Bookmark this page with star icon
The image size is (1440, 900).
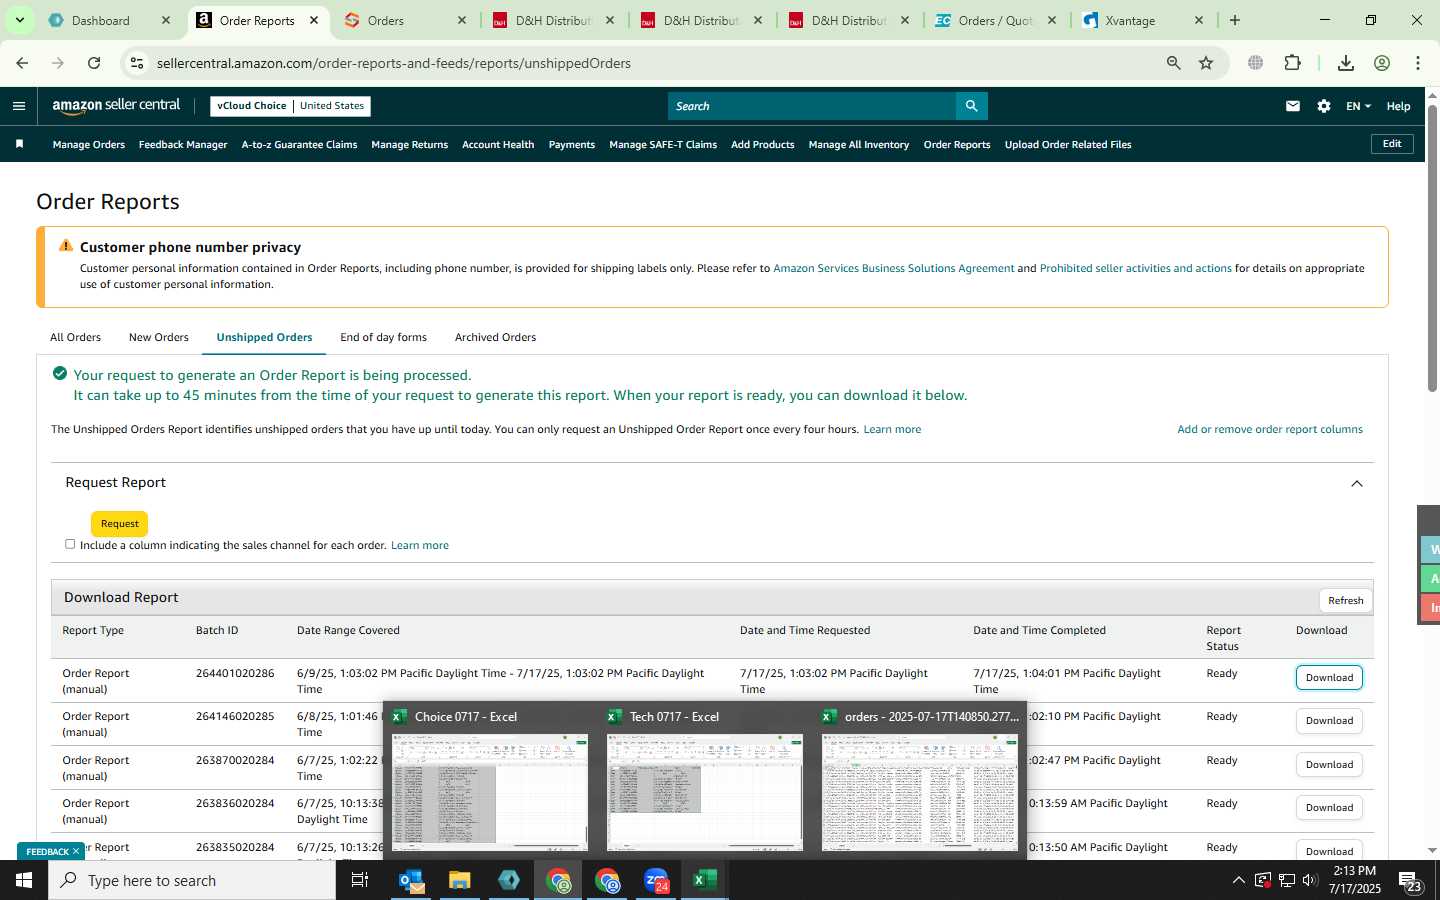tap(1206, 63)
